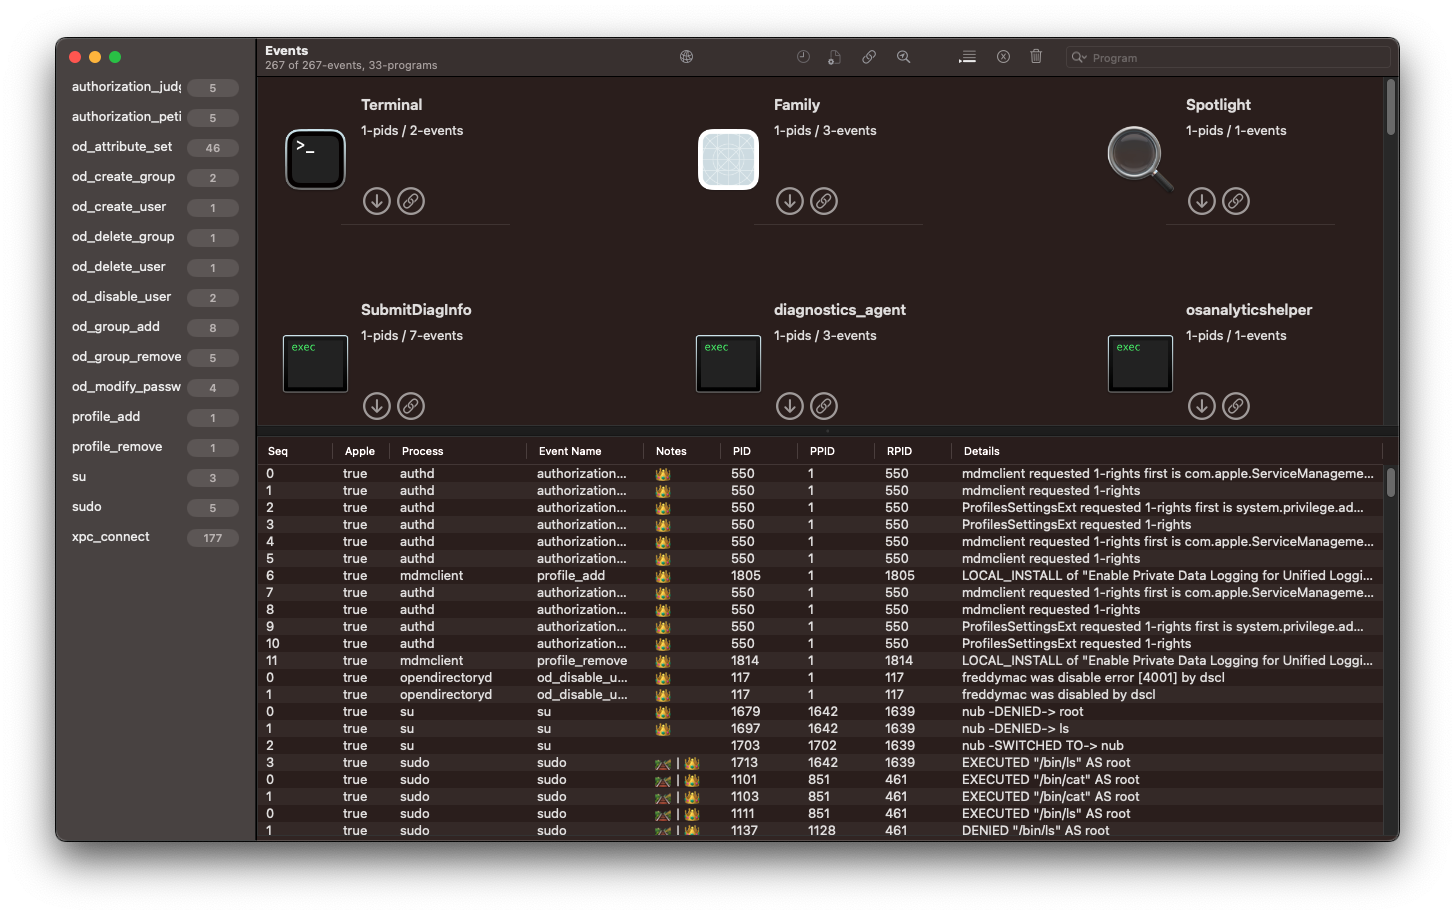Click osanalyticshelper's download arrow button
This screenshot has height=915, width=1455.
click(1202, 406)
